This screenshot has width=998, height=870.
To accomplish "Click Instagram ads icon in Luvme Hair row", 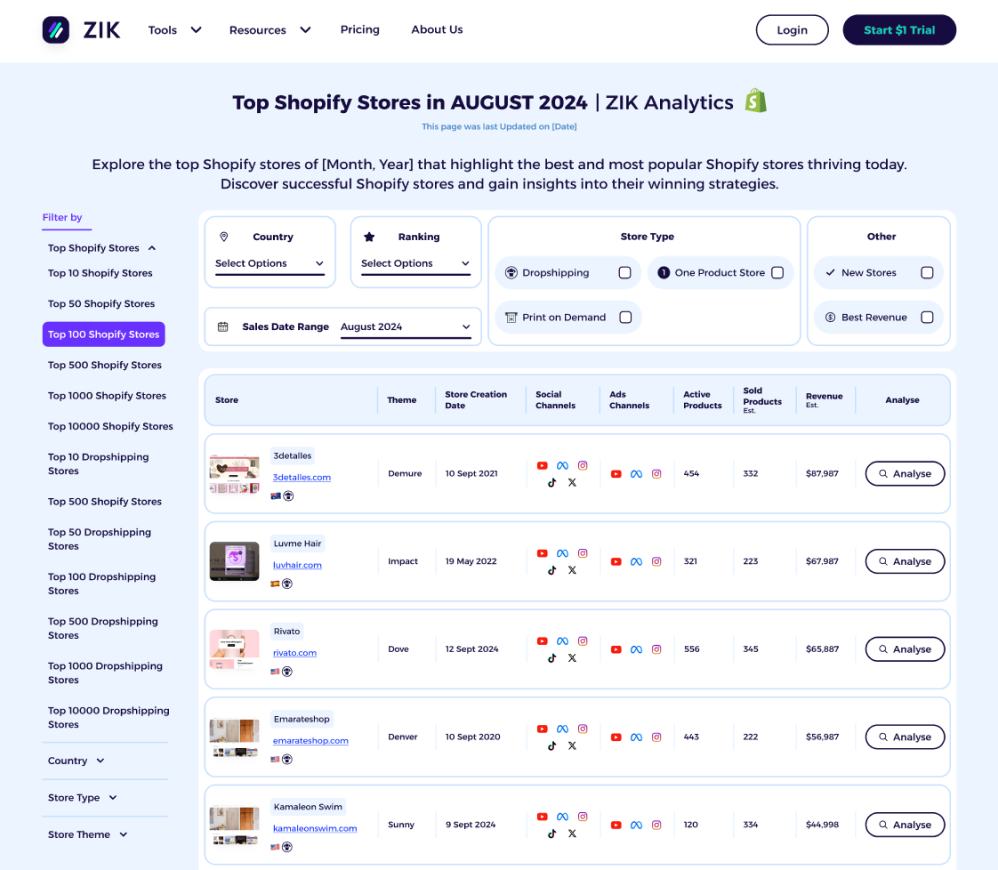I will [657, 561].
